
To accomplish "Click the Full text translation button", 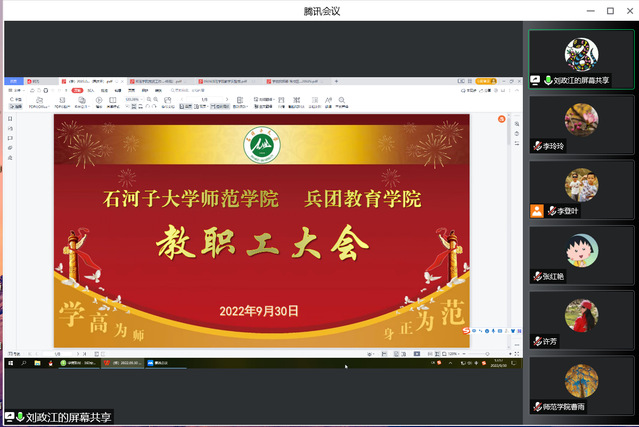I will tap(264, 106).
